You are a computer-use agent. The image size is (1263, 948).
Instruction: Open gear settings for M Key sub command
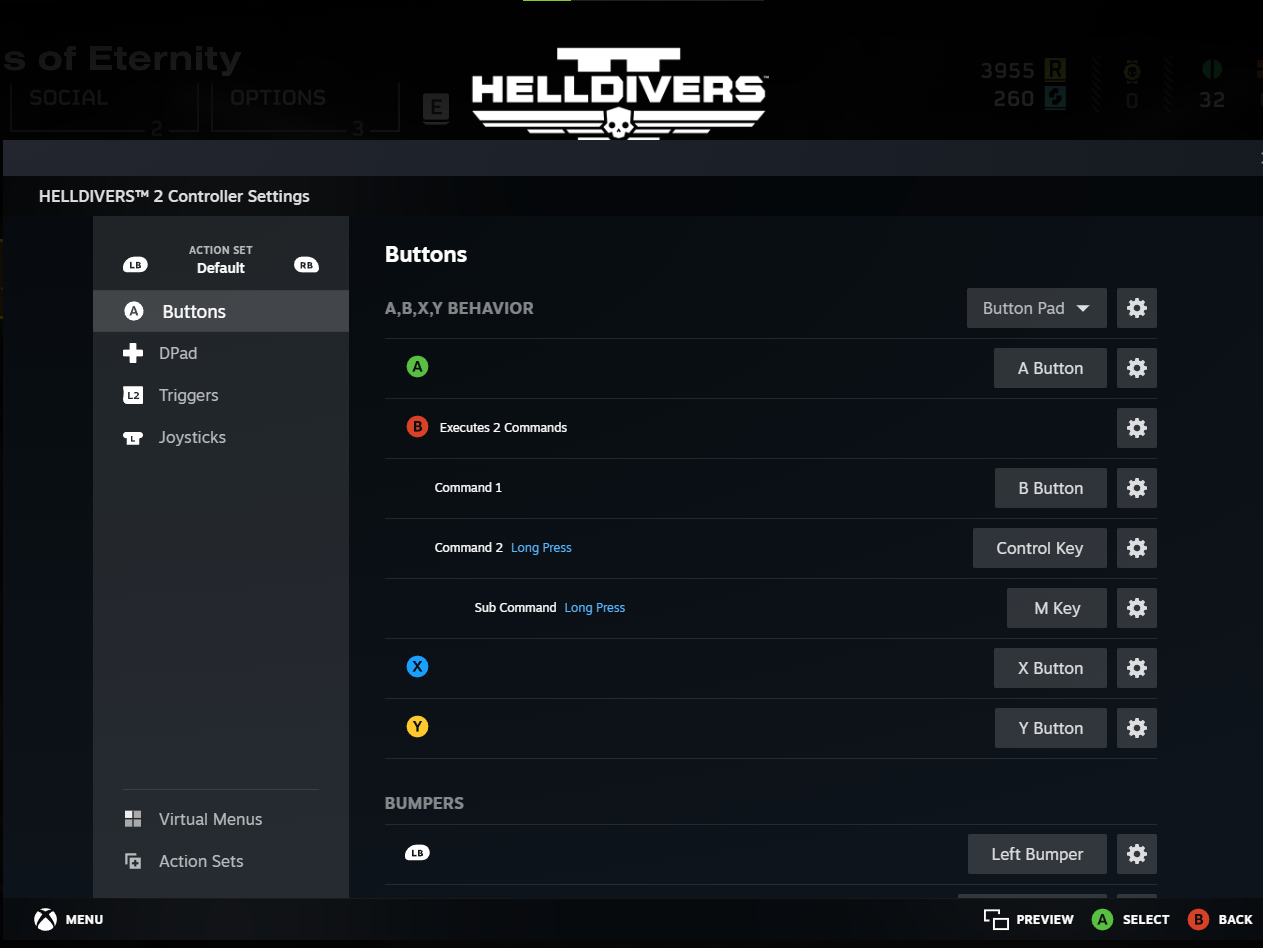coord(1136,608)
